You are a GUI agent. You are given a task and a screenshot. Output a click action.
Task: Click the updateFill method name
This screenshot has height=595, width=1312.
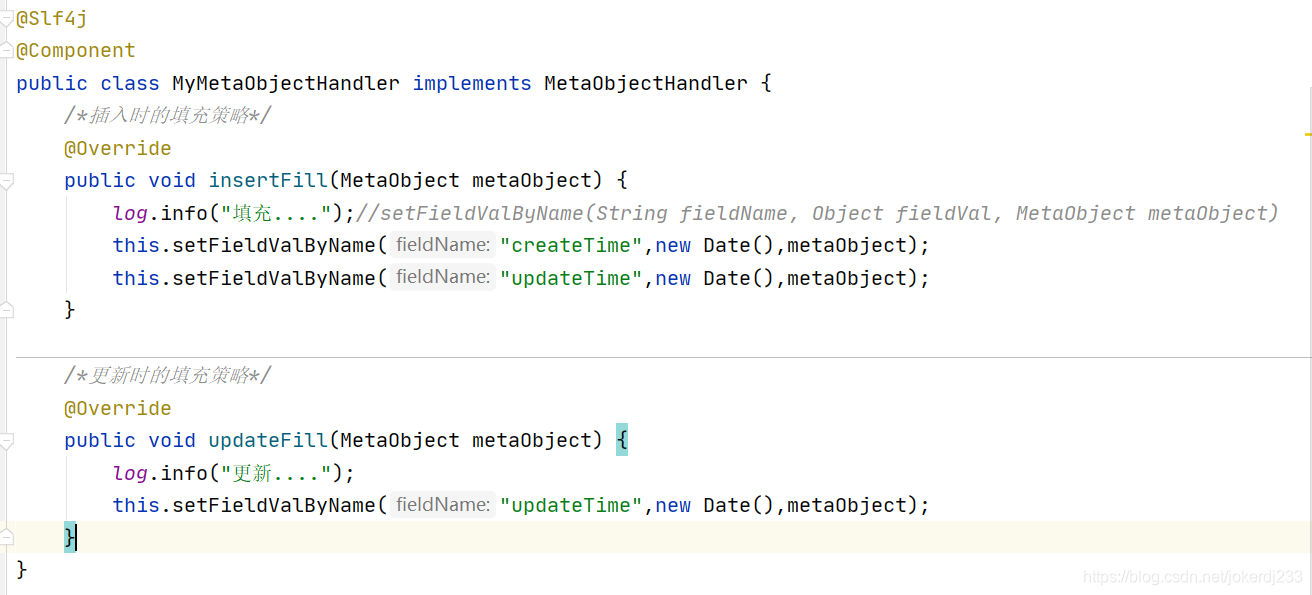[x=268, y=441]
